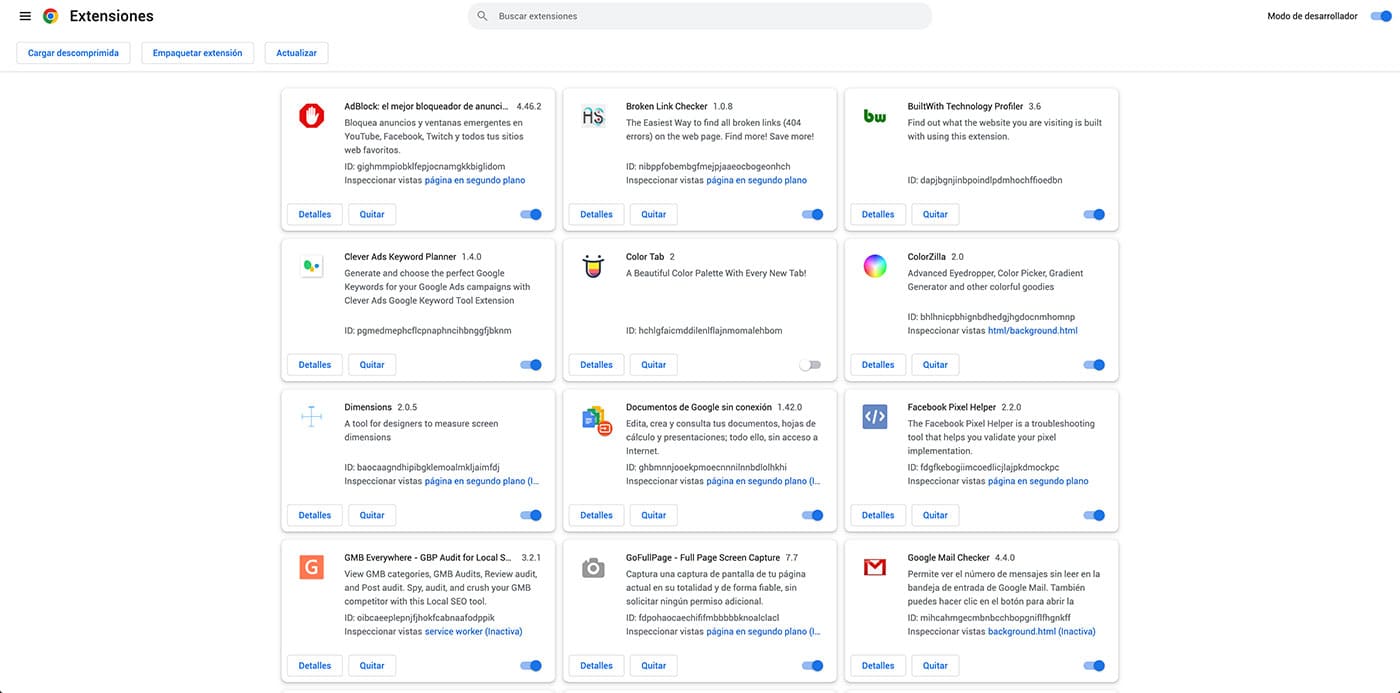Open Facebook Pixel Helper página en segundo plano
The width and height of the screenshot is (1400, 693).
(x=1038, y=481)
